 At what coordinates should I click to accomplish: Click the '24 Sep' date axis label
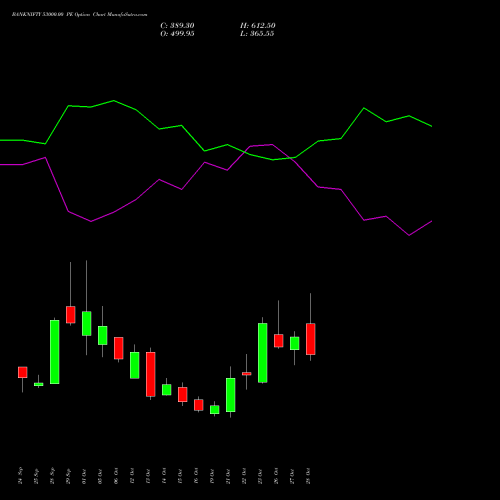21,476
